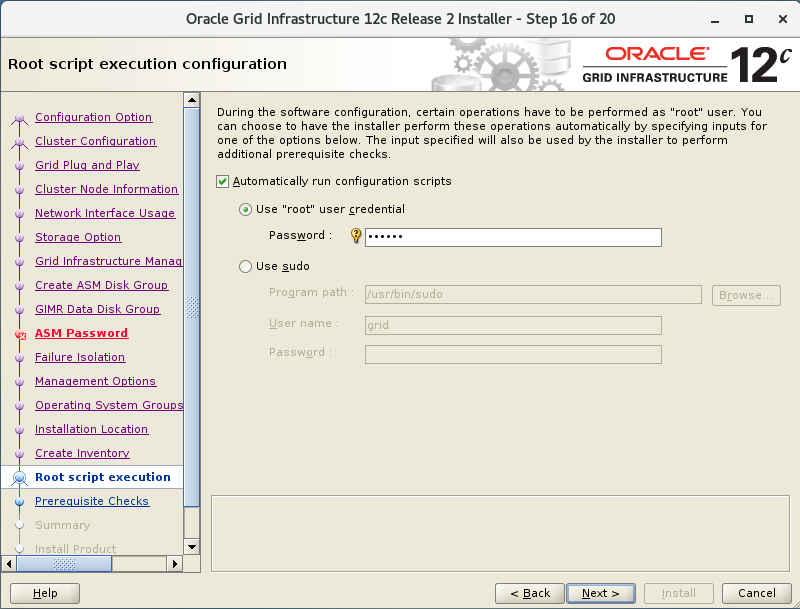Viewport: 800px width, 609px height.
Task: Click the sidebar scroll down arrow
Action: (x=191, y=547)
